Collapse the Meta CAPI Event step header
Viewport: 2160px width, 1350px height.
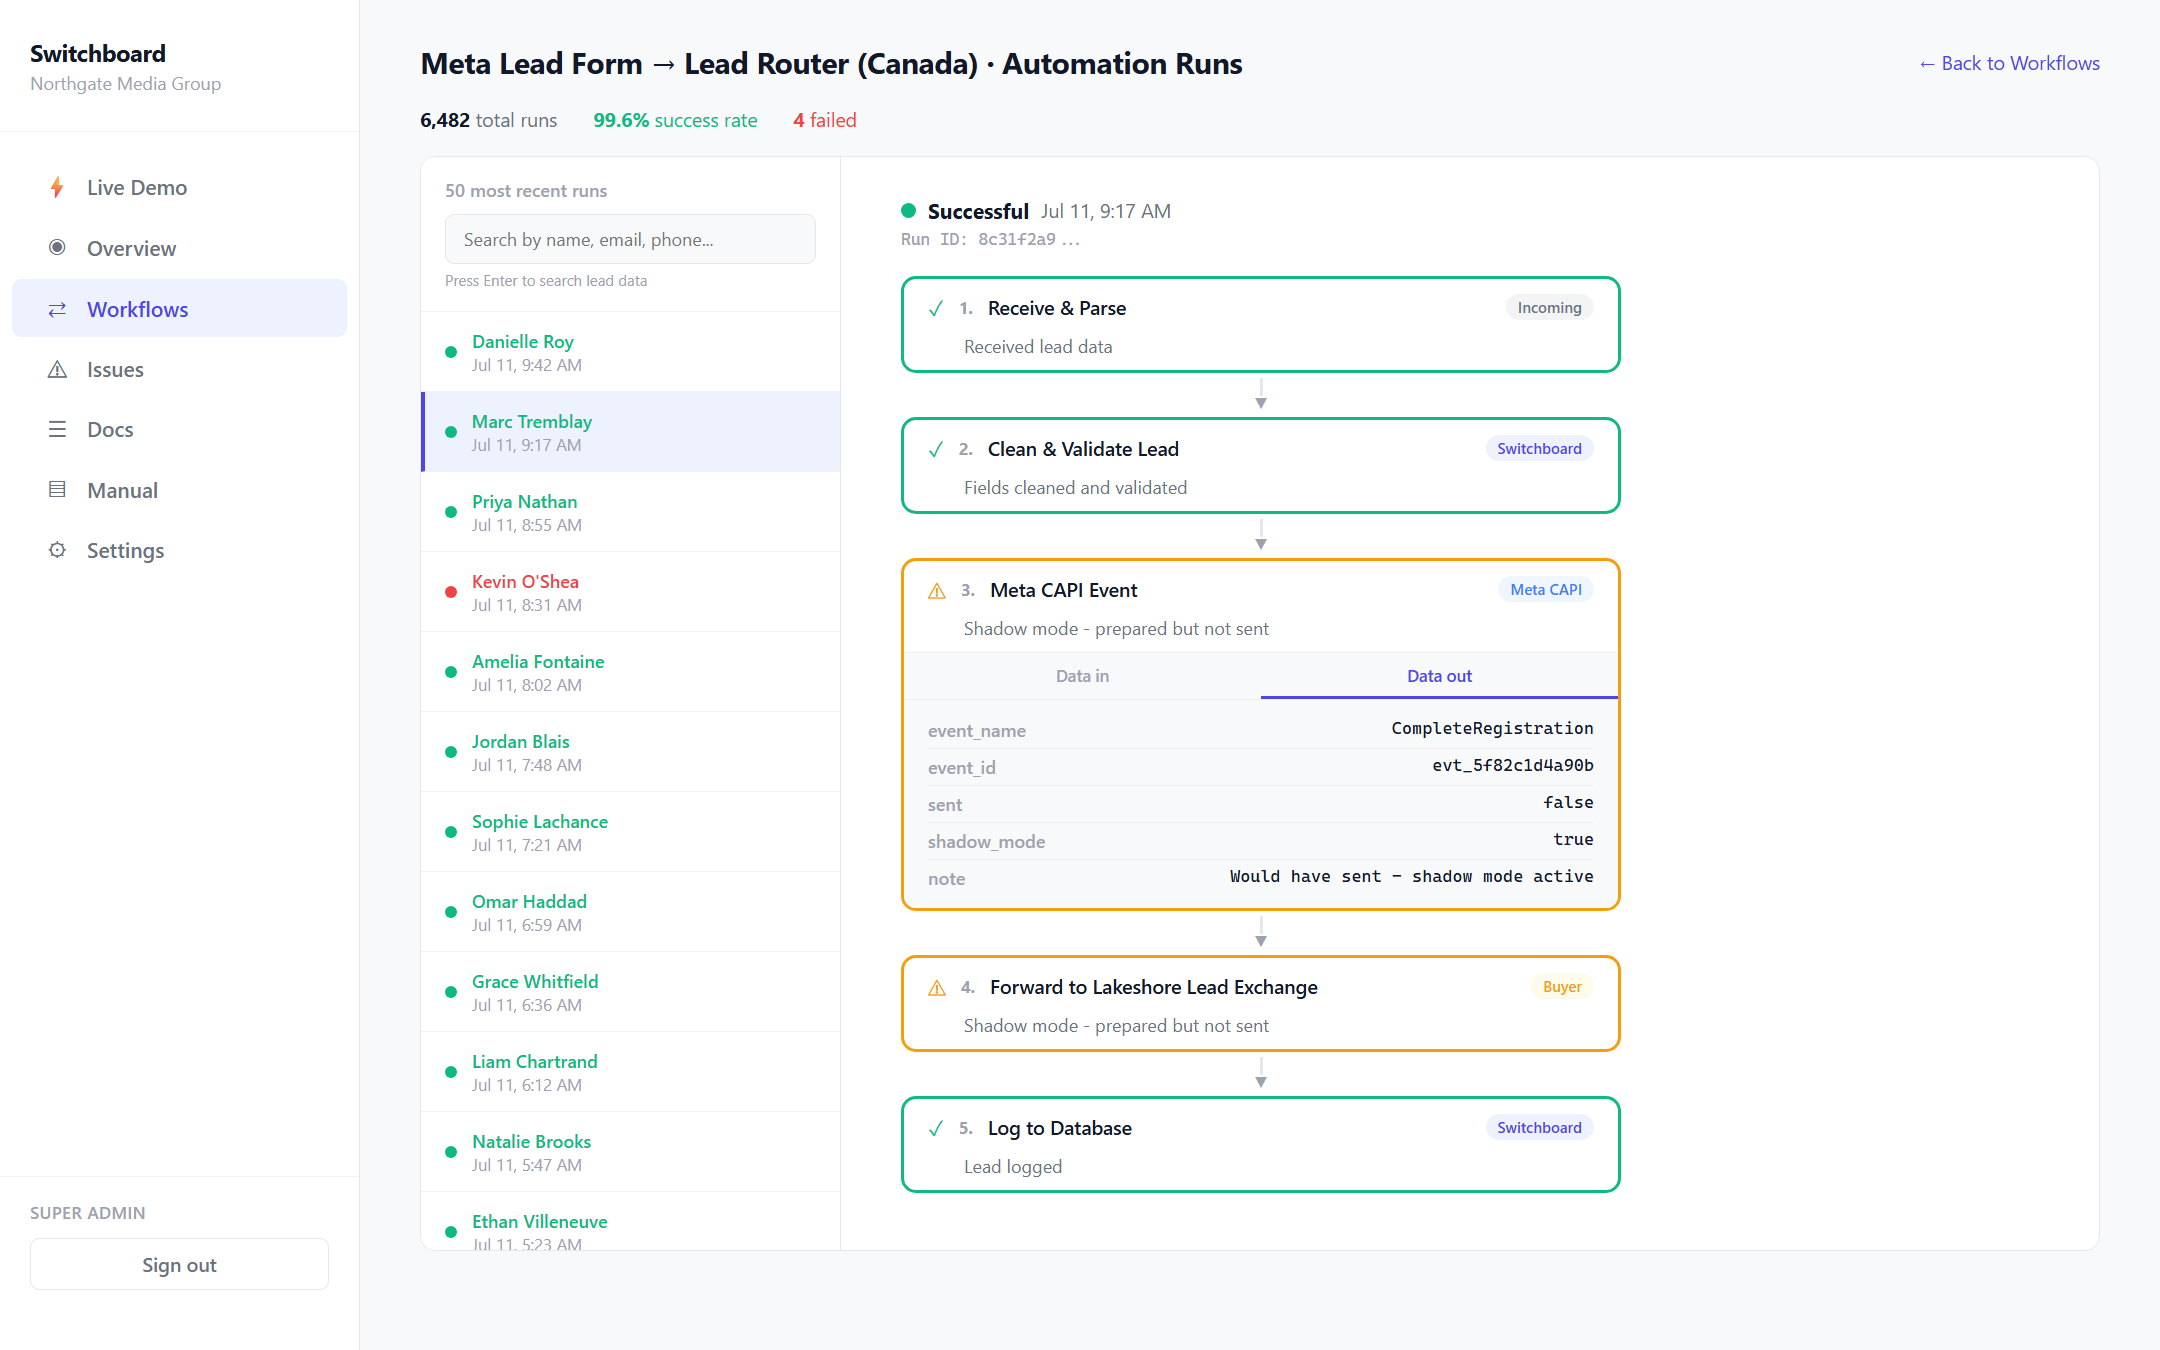coord(1260,608)
